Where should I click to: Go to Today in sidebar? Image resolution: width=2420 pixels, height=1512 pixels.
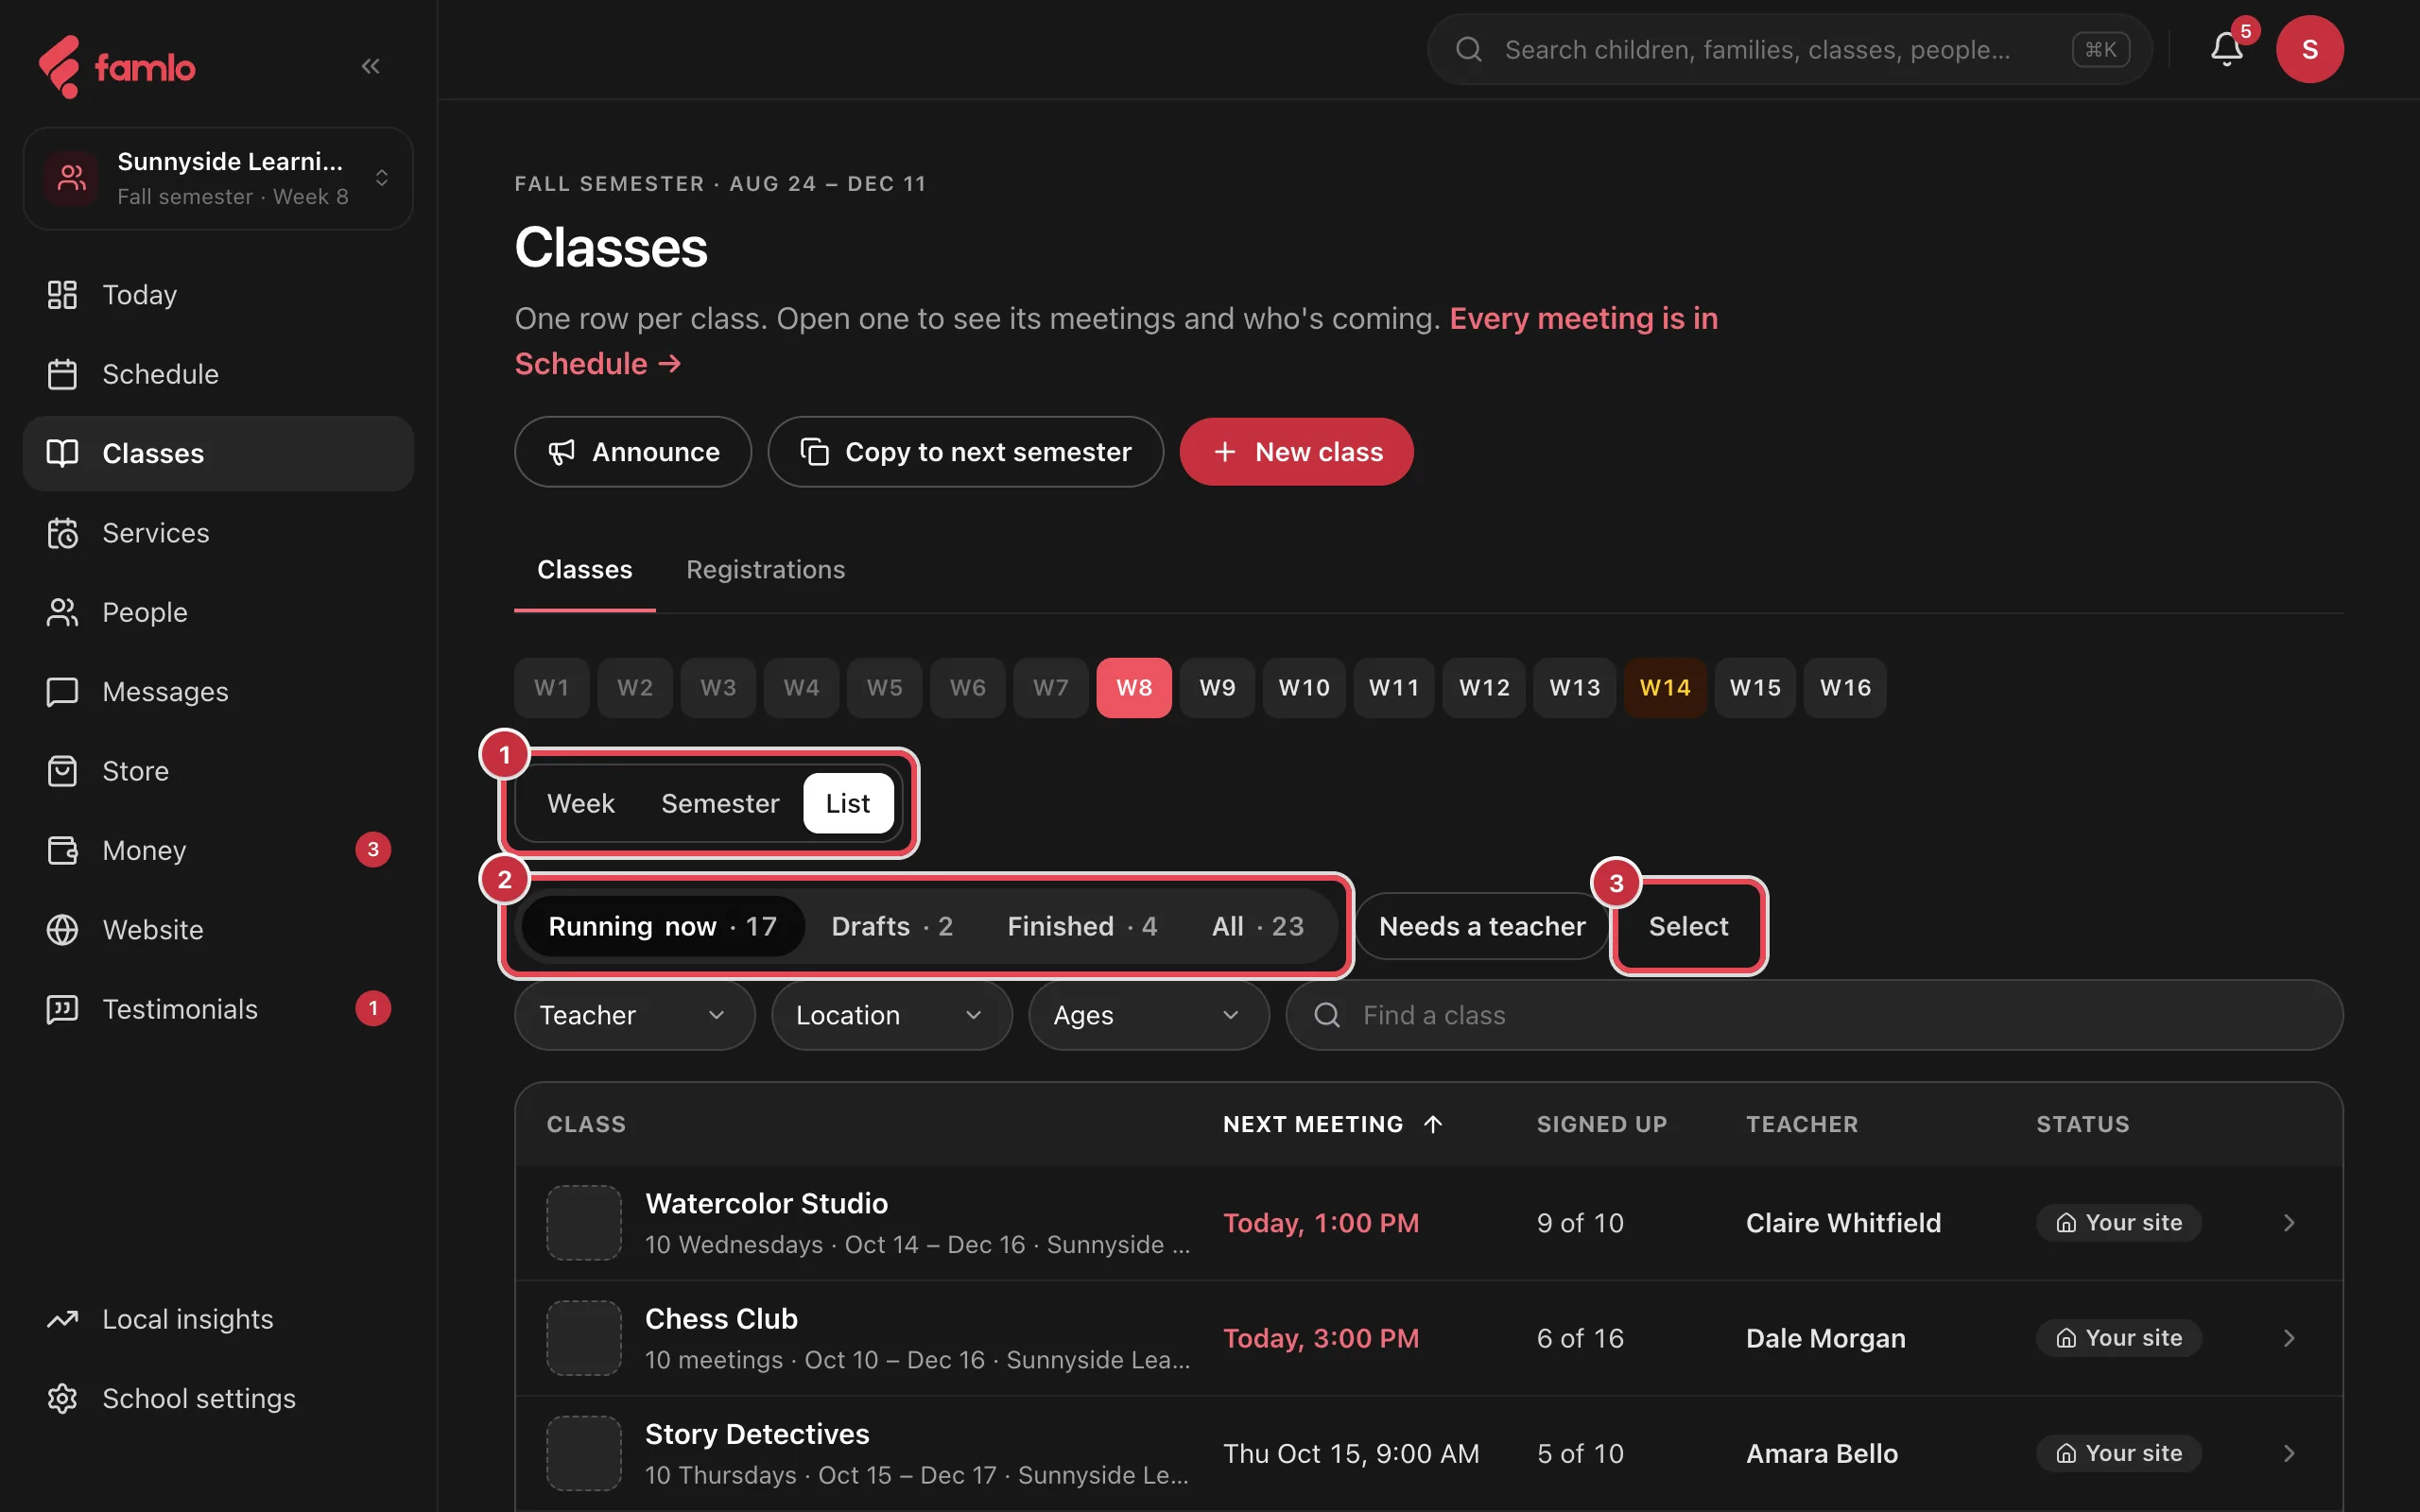(x=218, y=295)
